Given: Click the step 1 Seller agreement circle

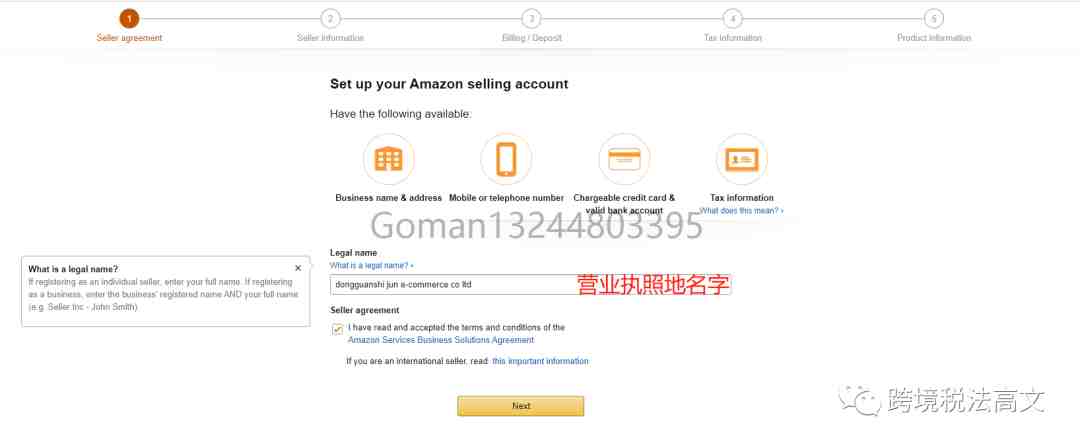Looking at the screenshot, I should 129,19.
